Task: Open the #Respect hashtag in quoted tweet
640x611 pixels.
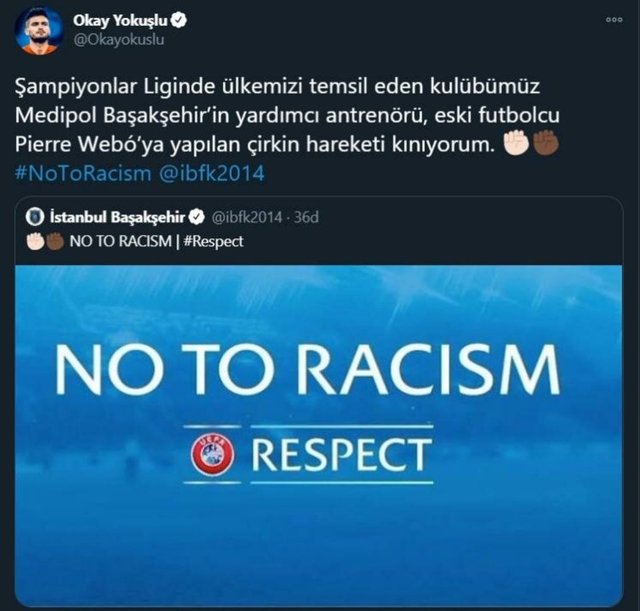Action: pyautogui.click(x=213, y=241)
